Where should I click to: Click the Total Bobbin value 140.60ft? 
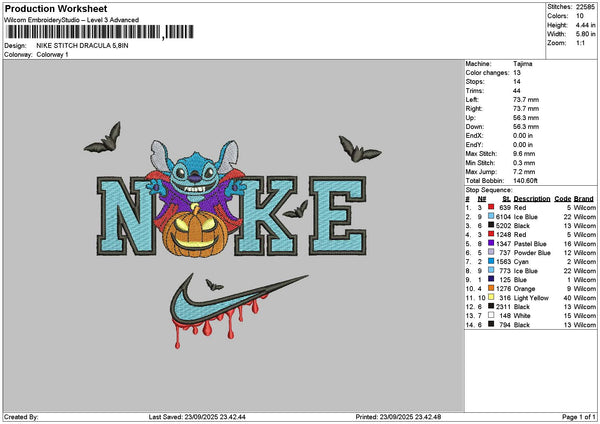[525, 181]
